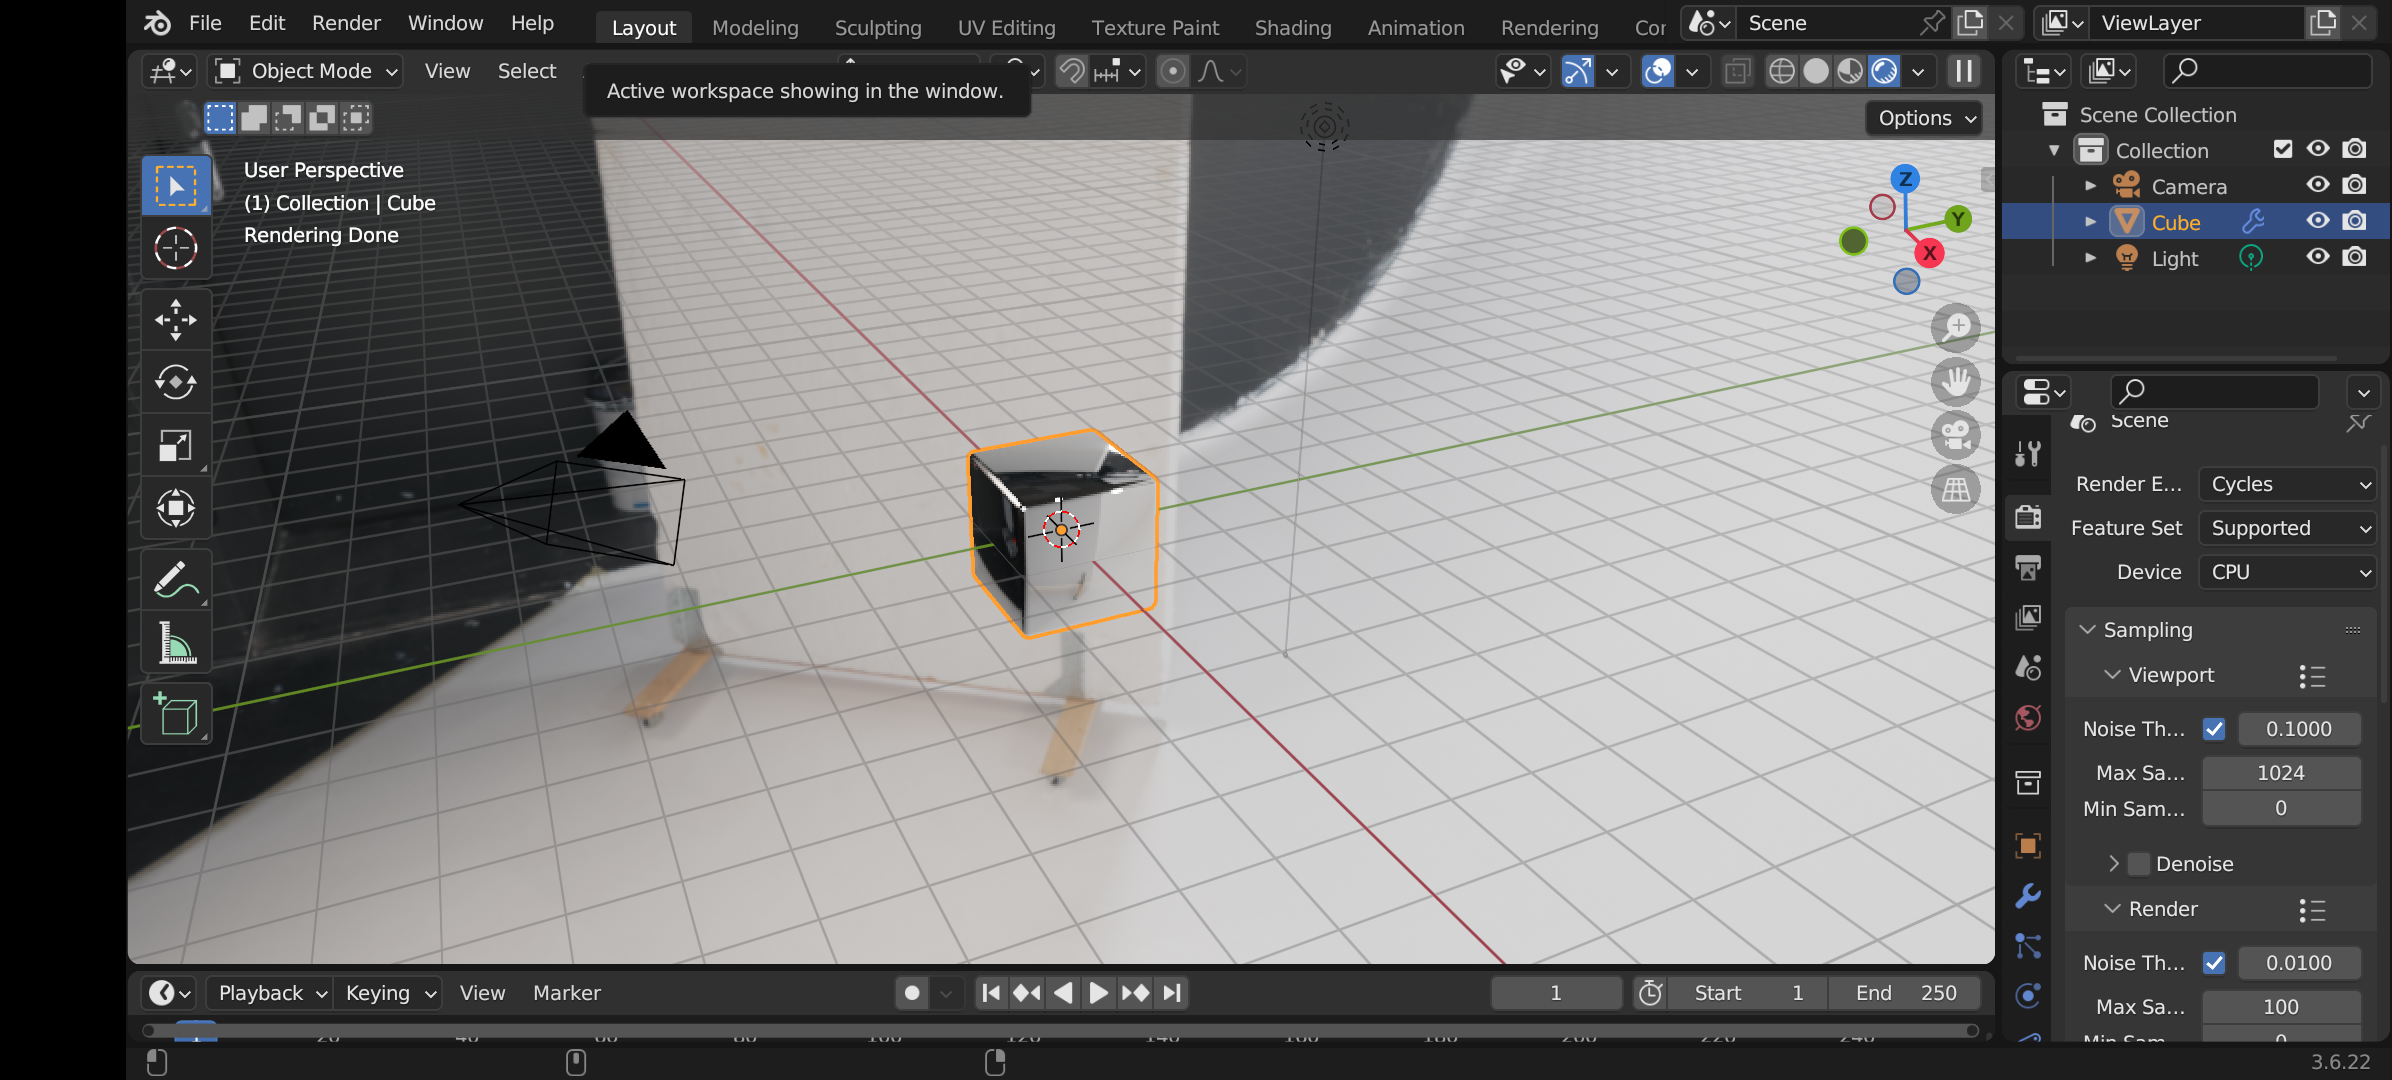
Task: Click the Play animation button
Action: point(1098,993)
